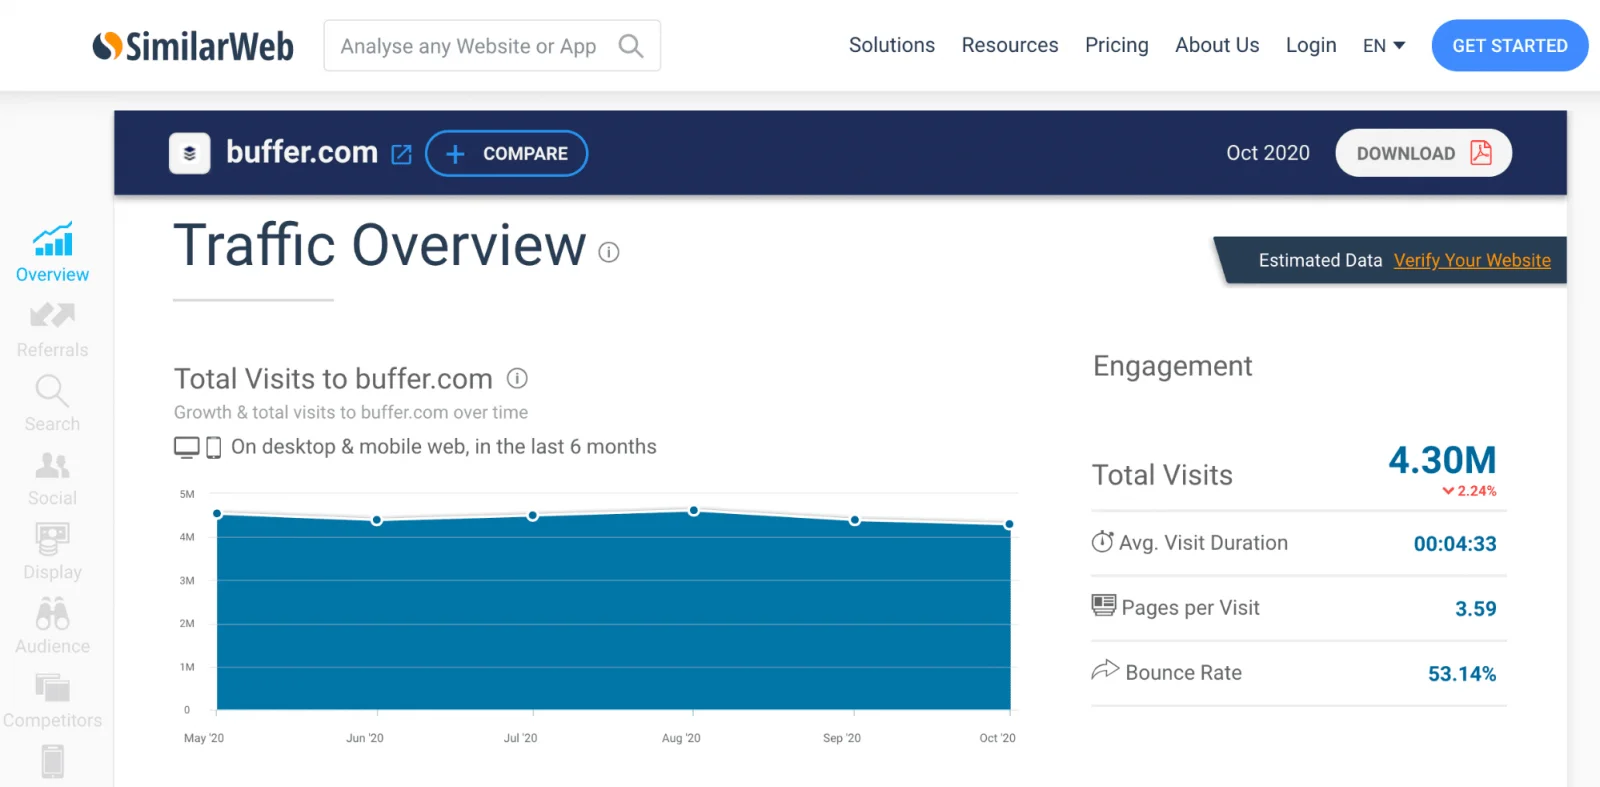The height and width of the screenshot is (787, 1600).
Task: Click the Sep '20 data point on chart
Action: pos(854,520)
